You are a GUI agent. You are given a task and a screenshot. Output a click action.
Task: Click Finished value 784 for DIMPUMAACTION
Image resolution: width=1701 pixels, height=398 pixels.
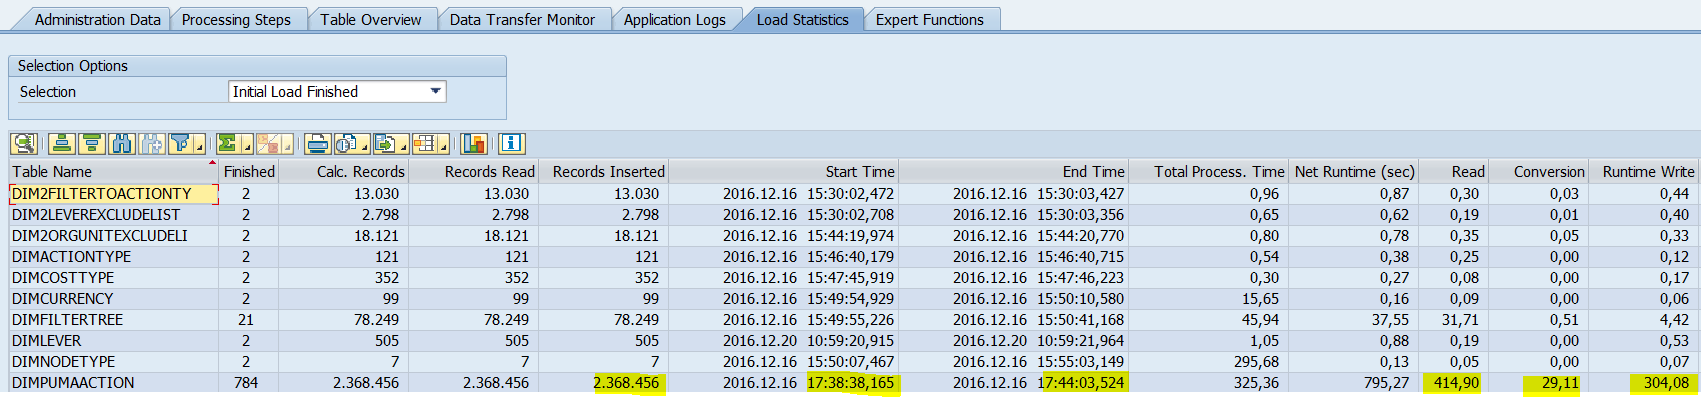(246, 383)
